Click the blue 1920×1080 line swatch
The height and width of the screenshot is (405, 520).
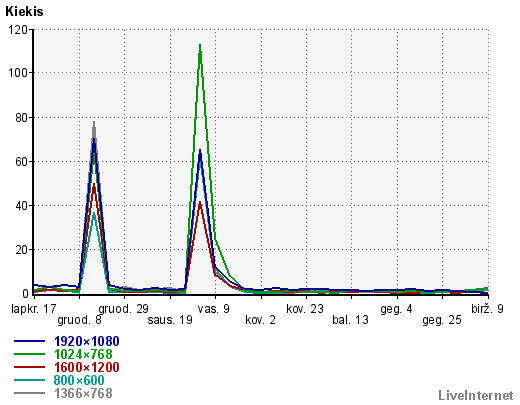29,341
